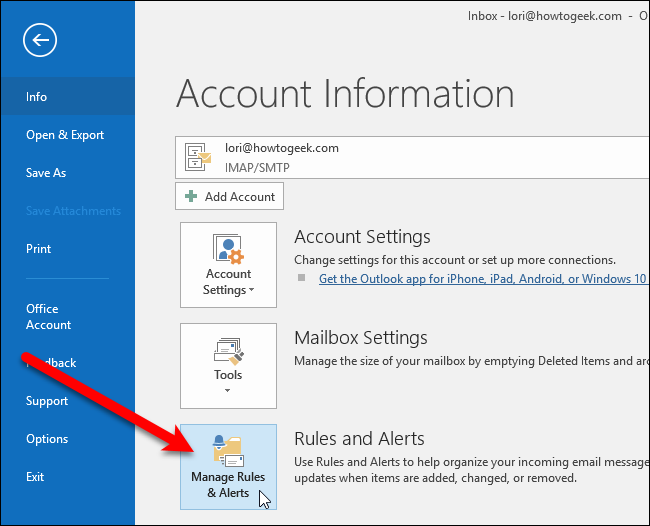Open Outlook Options
Viewport: 650px width, 526px height.
click(47, 439)
